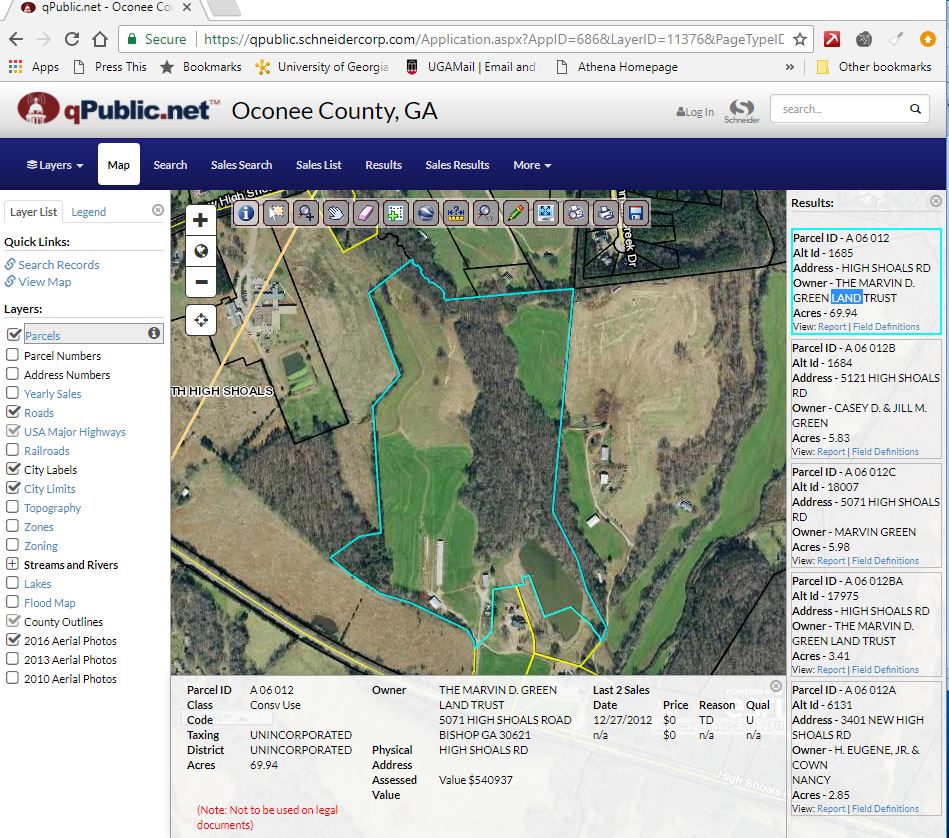Viewport: 949px width, 838px height.
Task: View Report for parcel A 06 012BA
Action: tap(831, 669)
